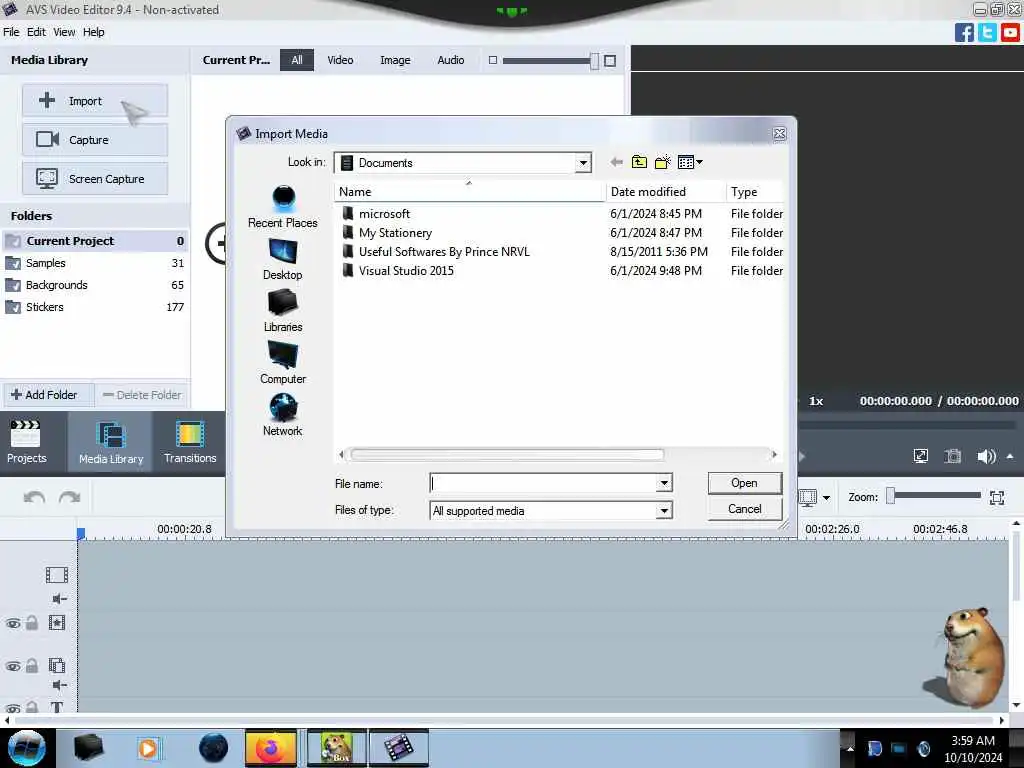The height and width of the screenshot is (768, 1024).
Task: Mute the preview volume speaker
Action: [986, 456]
